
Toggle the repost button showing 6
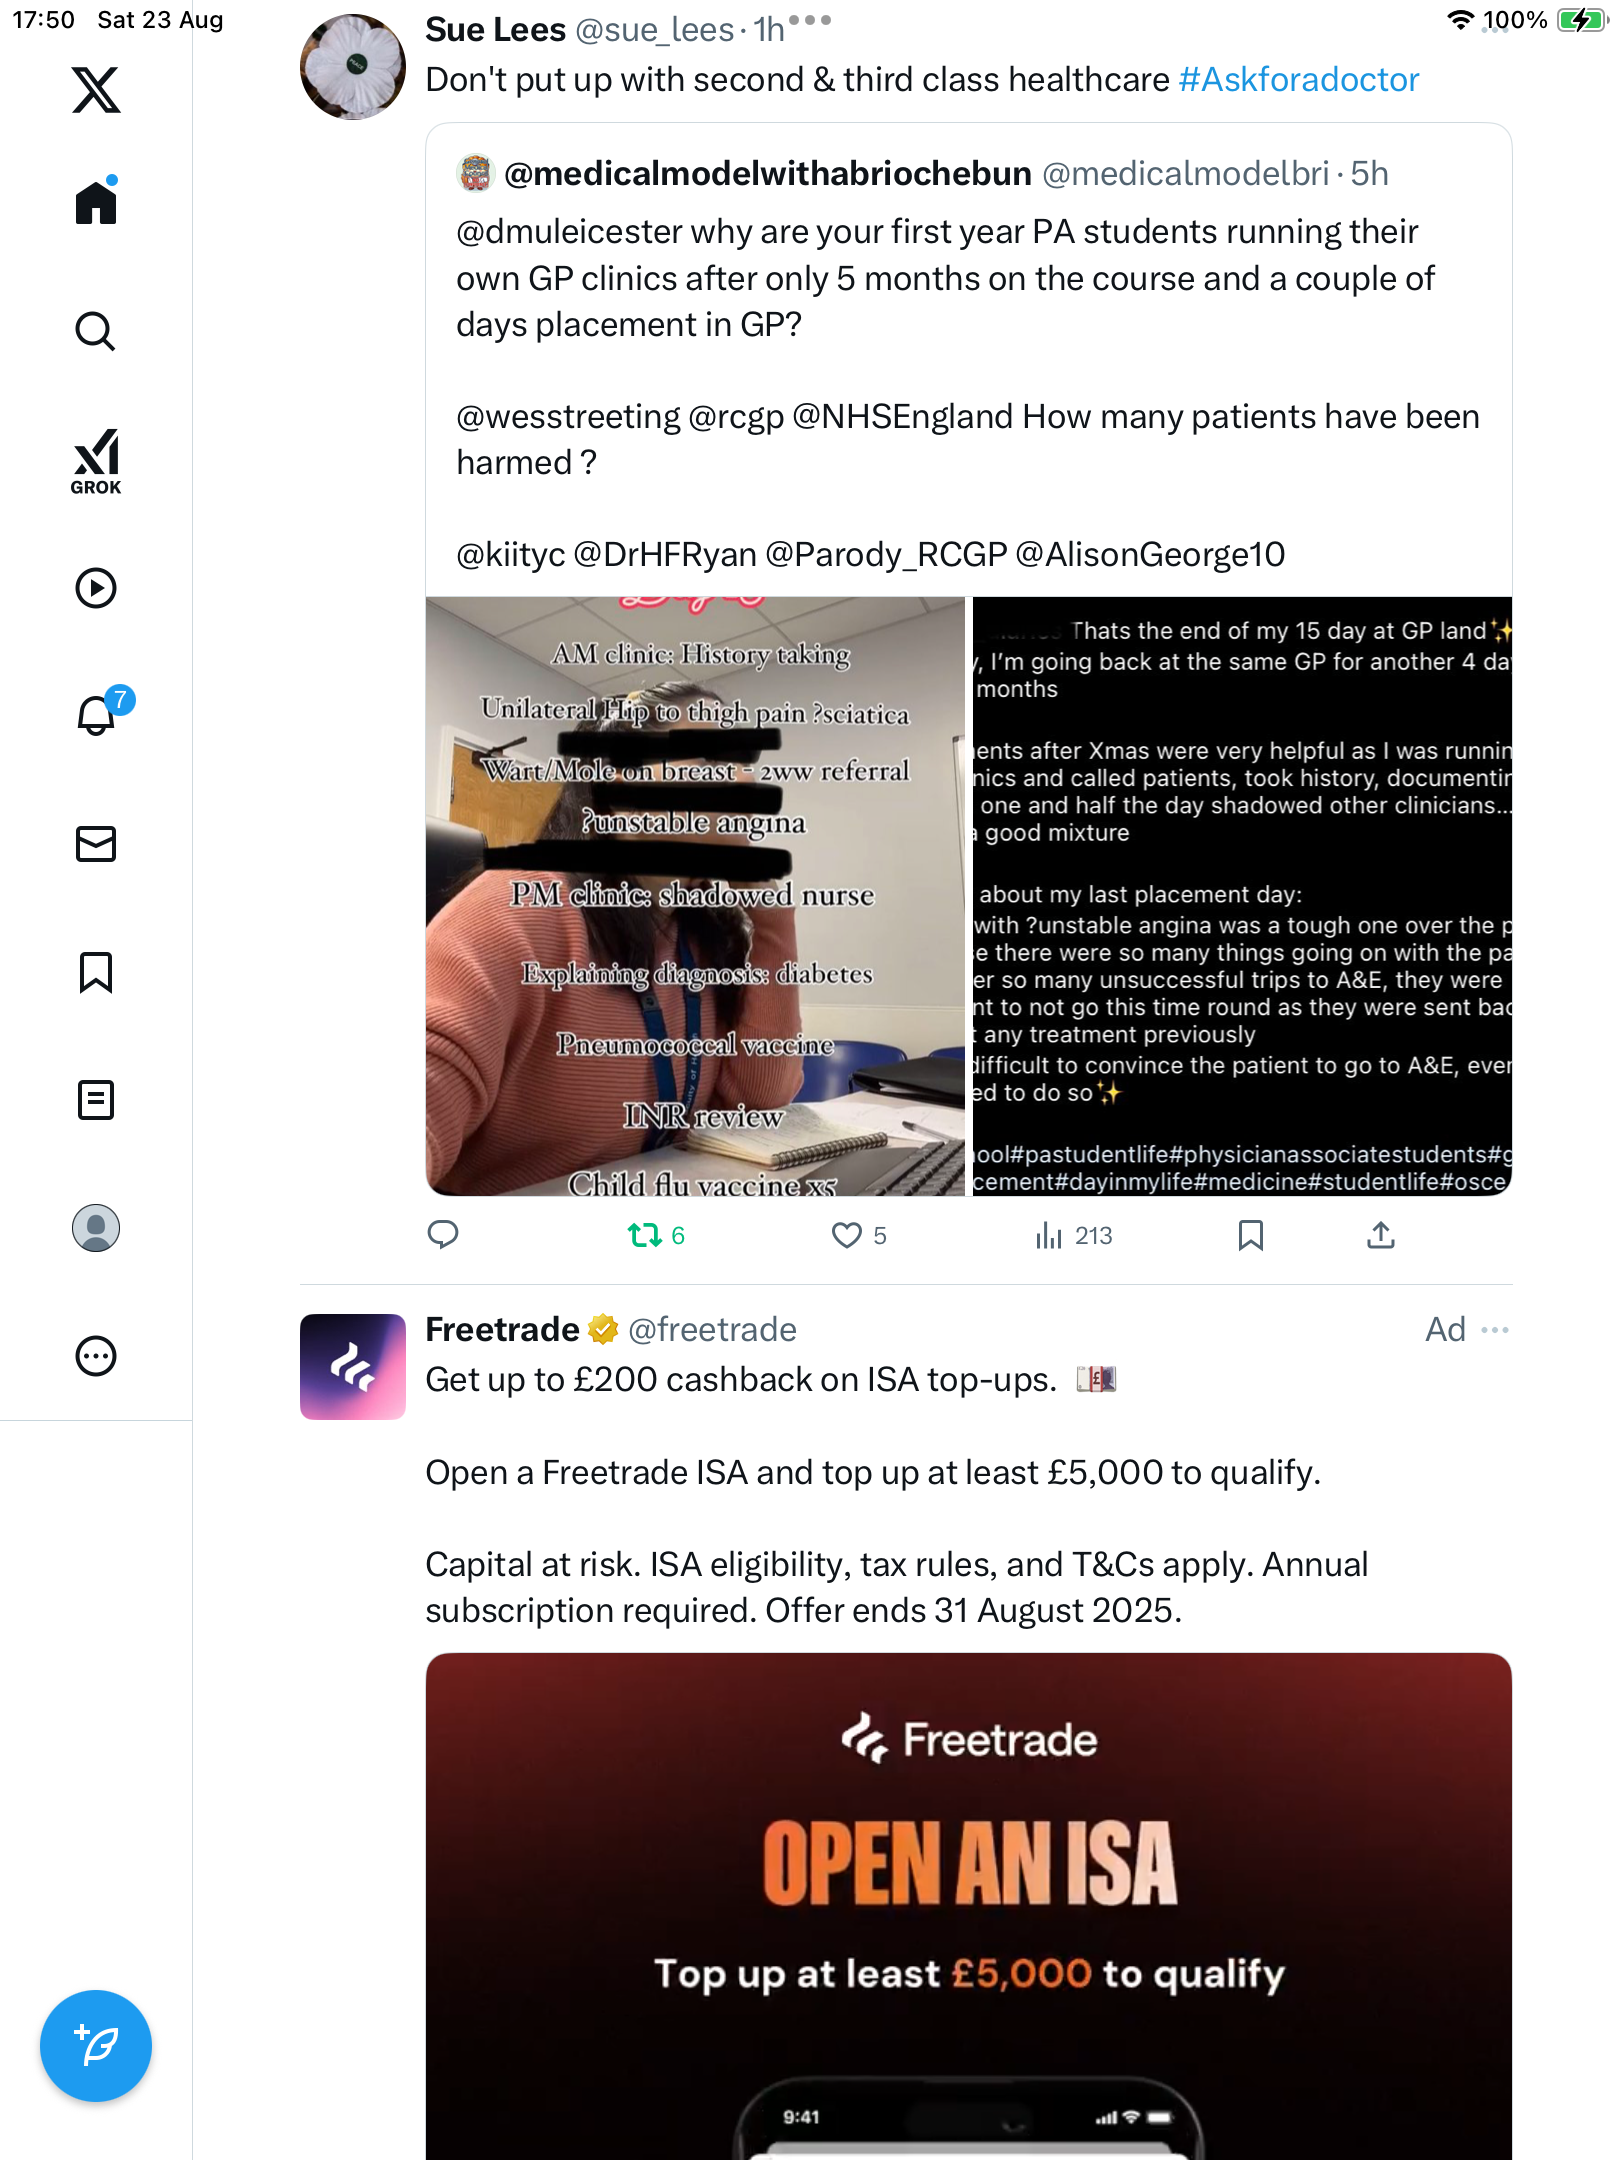656,1236
